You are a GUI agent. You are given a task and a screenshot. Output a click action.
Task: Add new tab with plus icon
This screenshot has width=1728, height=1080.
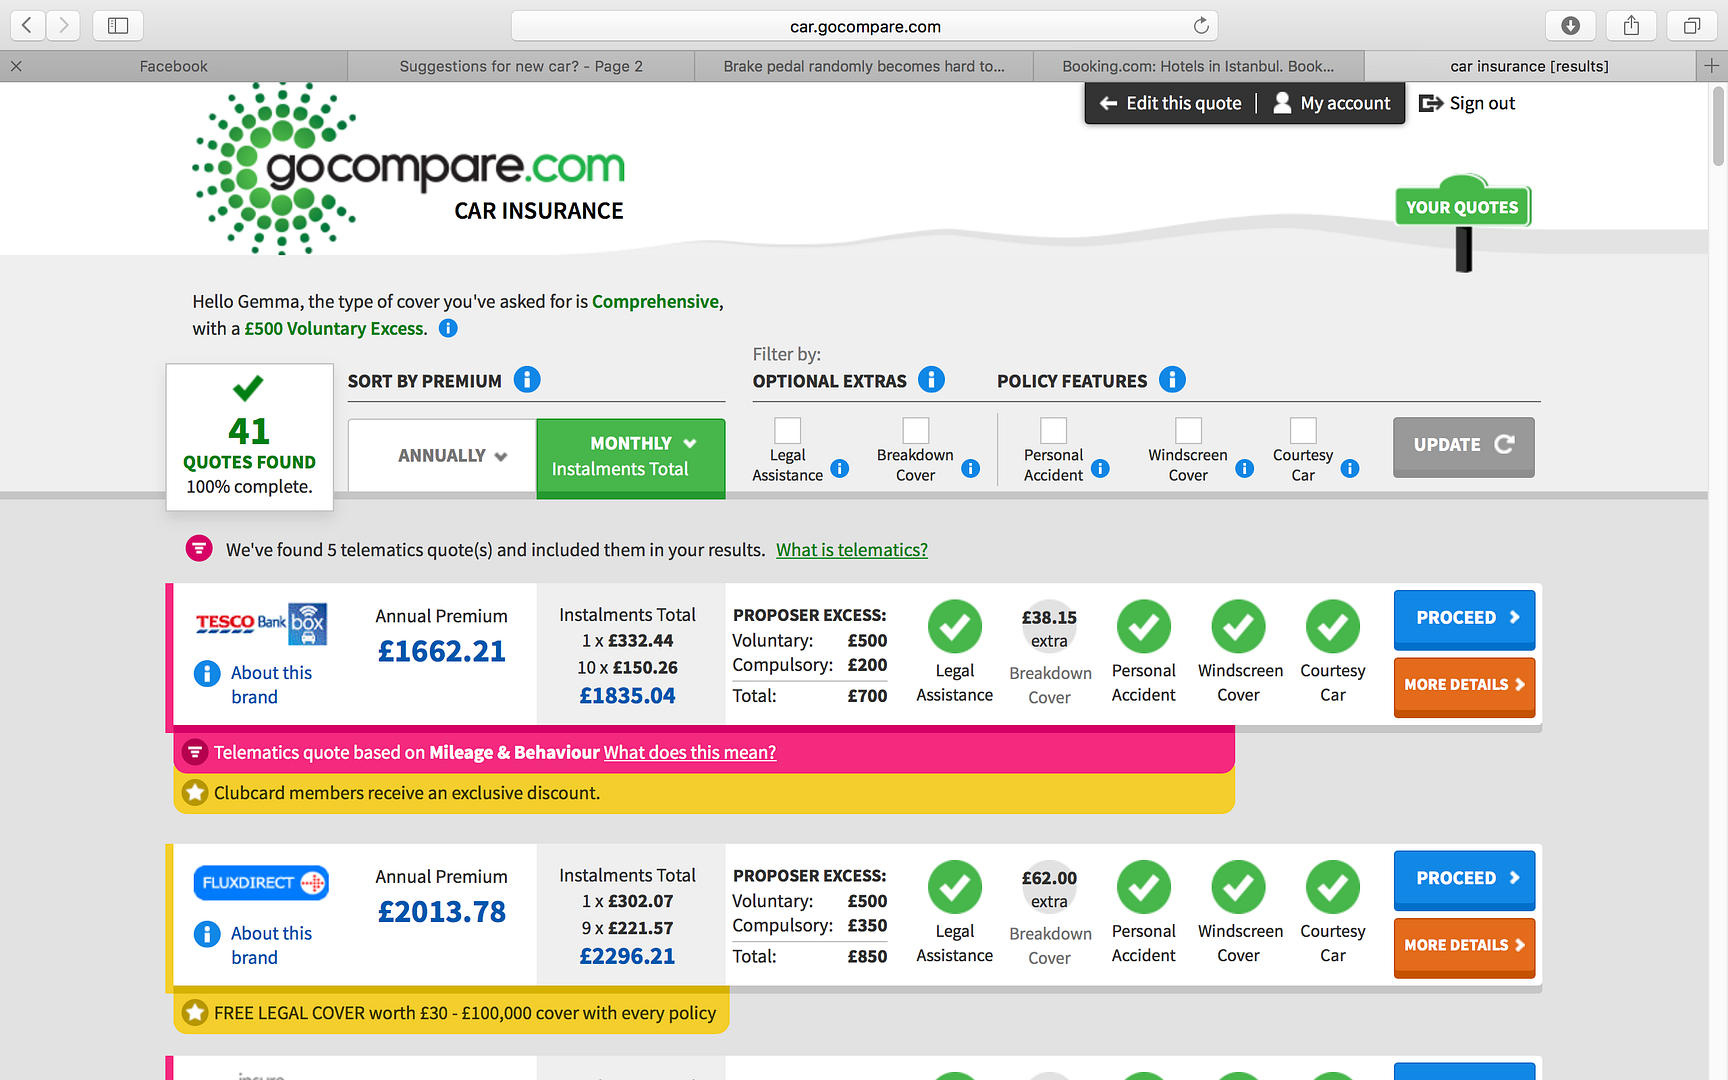[x=1711, y=66]
